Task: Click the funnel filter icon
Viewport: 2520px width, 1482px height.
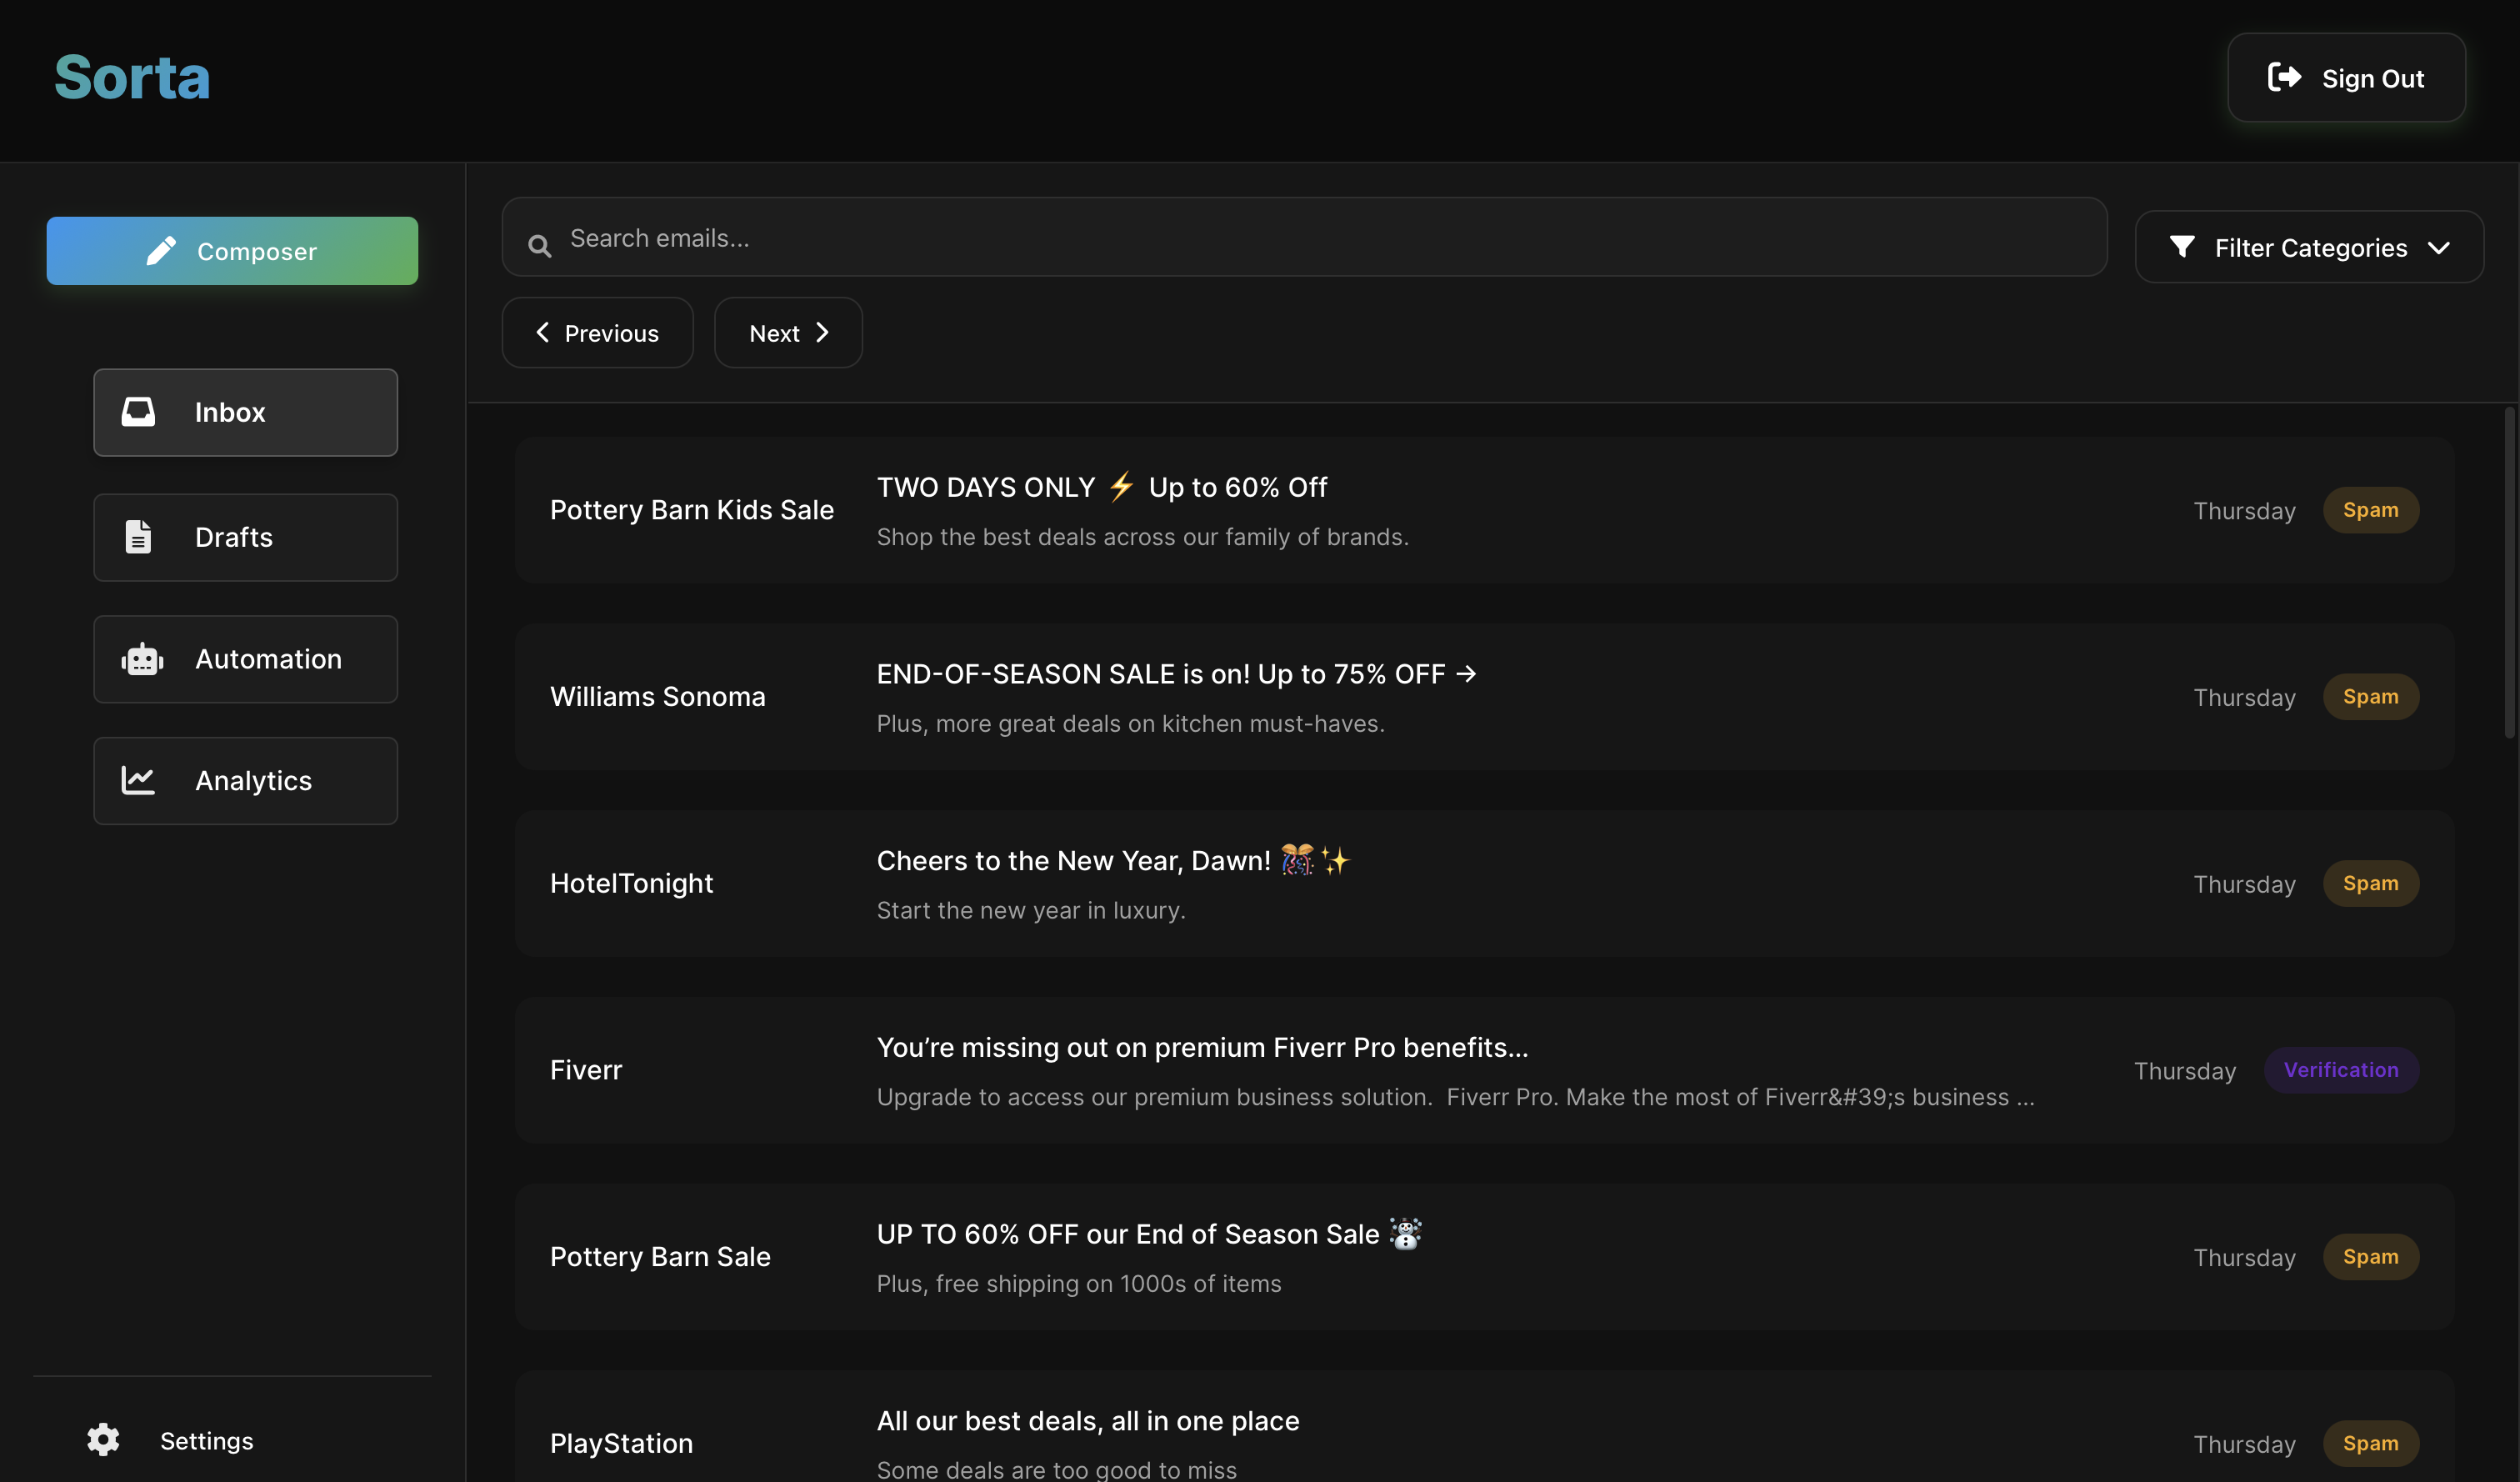Action: click(2182, 246)
